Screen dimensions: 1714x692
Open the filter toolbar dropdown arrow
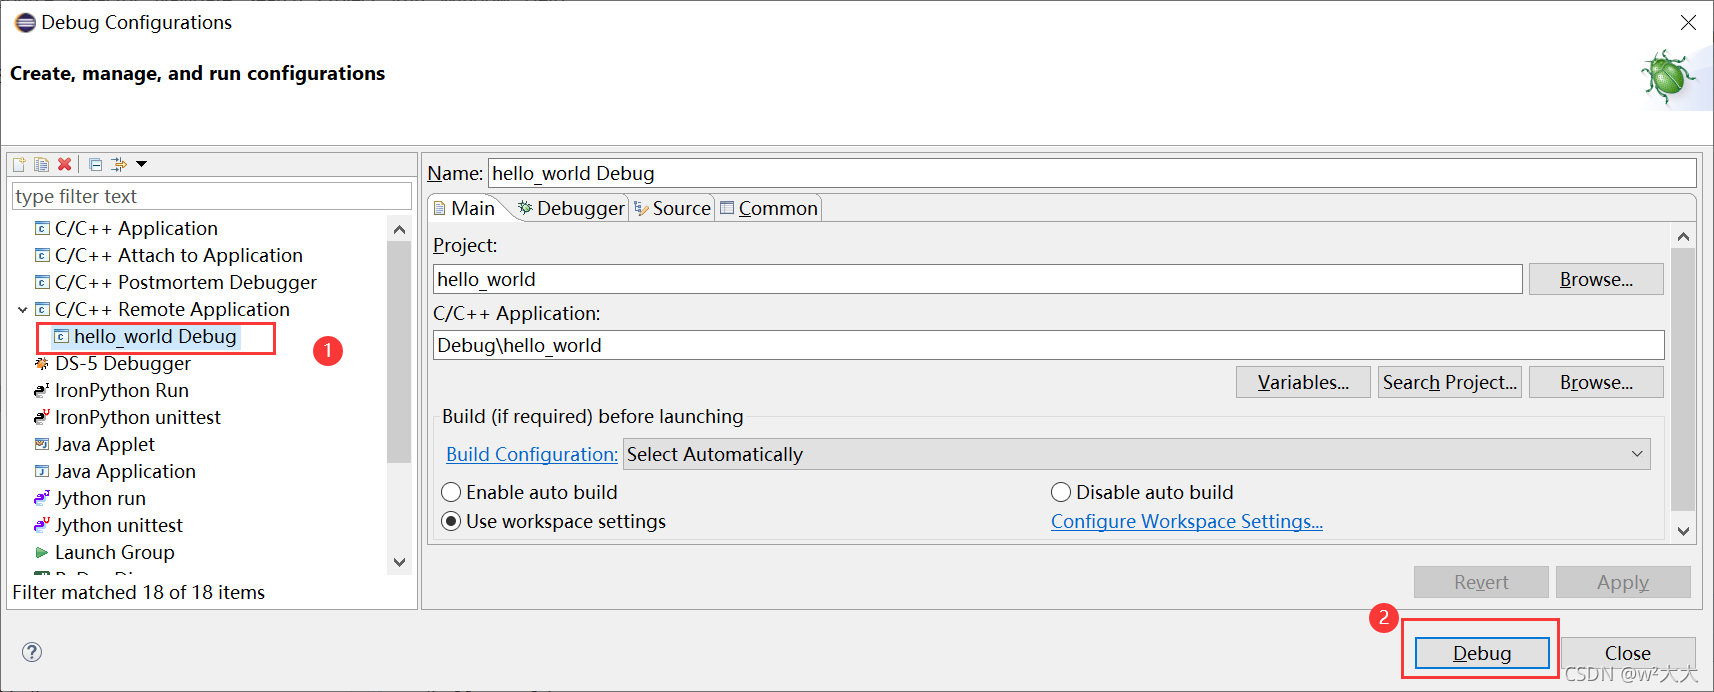[x=142, y=164]
